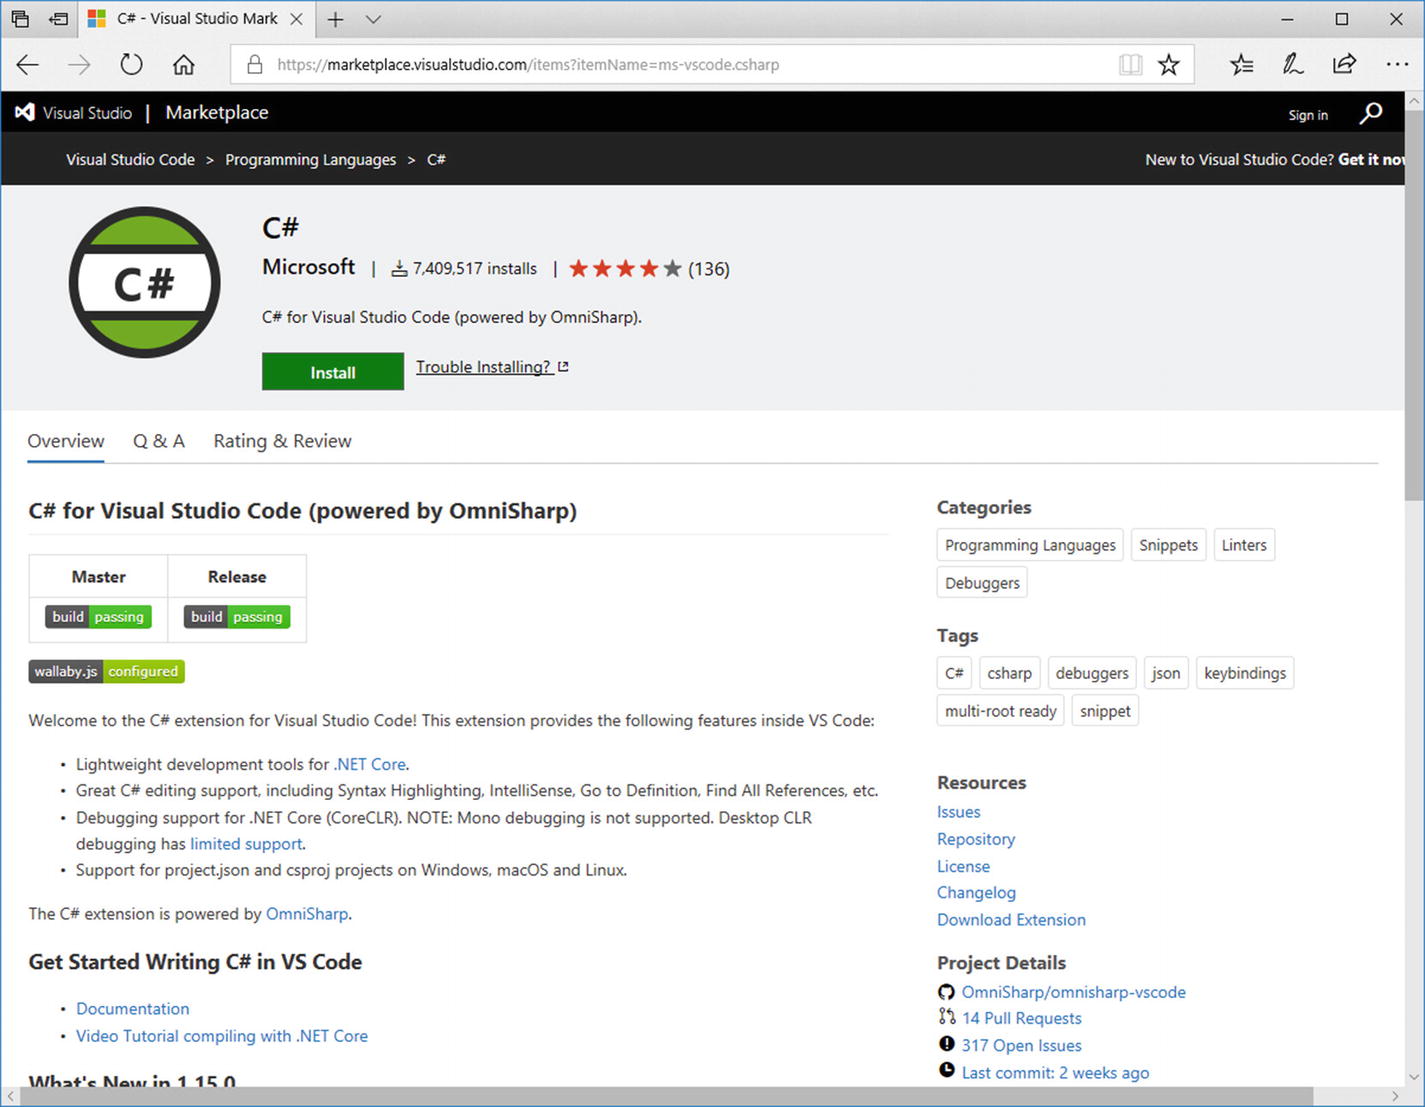1425x1107 pixels.
Task: Open the tab overview icon
Action: point(20,19)
